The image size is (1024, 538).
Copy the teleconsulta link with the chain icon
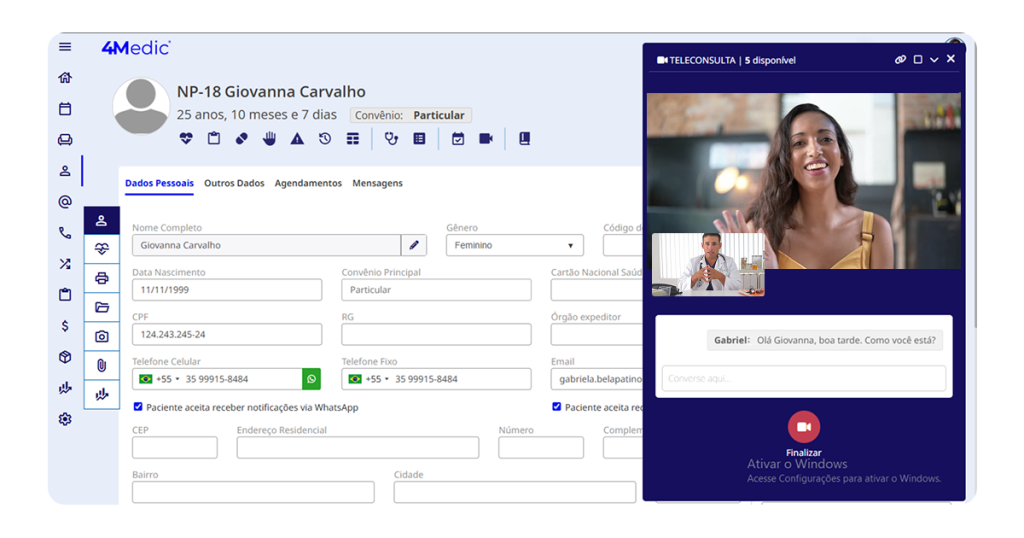900,60
